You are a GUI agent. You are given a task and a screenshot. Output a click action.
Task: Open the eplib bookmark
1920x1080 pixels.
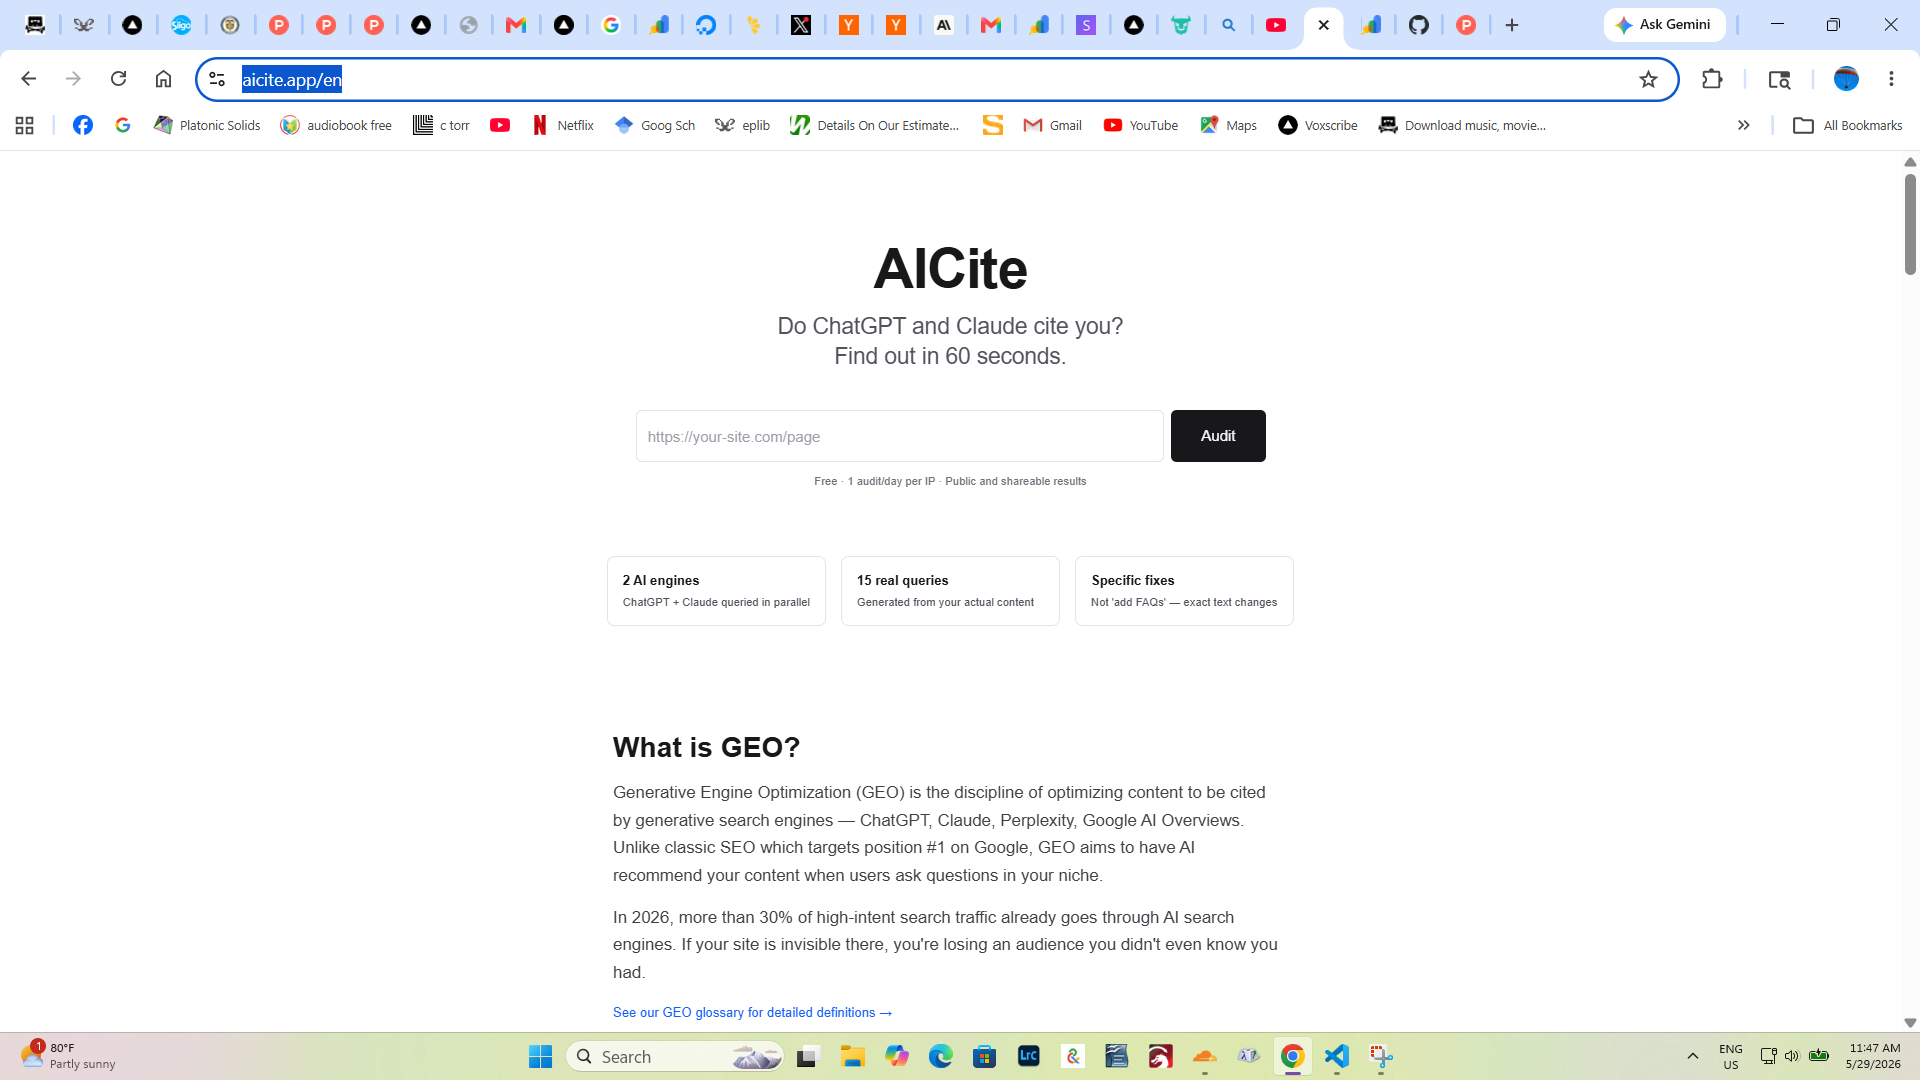coord(742,125)
